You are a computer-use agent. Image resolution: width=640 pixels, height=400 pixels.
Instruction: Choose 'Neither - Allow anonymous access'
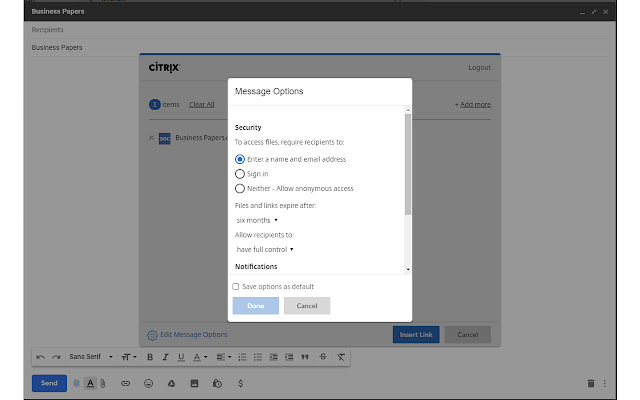[240, 188]
